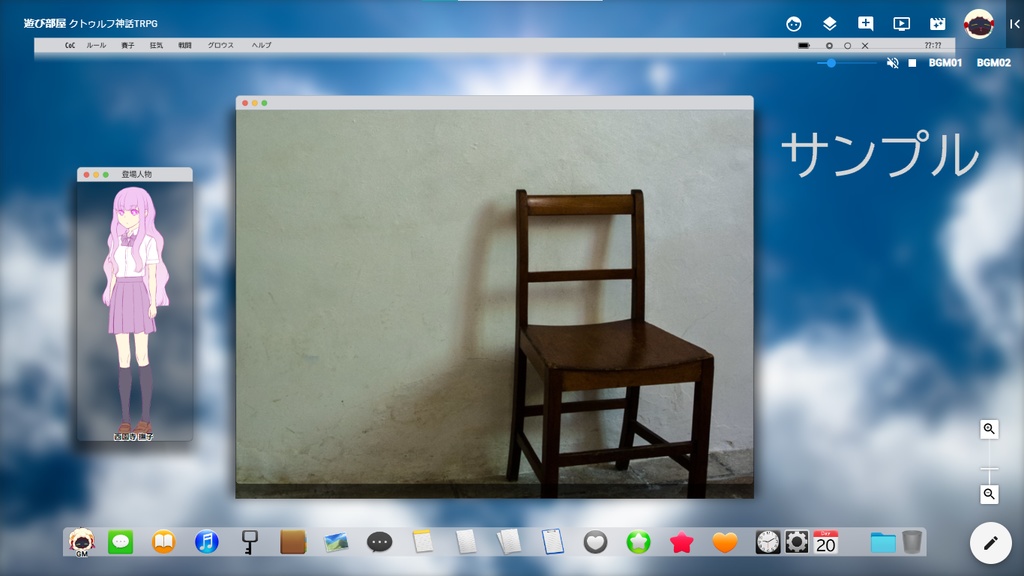Click the add-note plus icon
This screenshot has height=576, width=1024.
(x=865, y=24)
